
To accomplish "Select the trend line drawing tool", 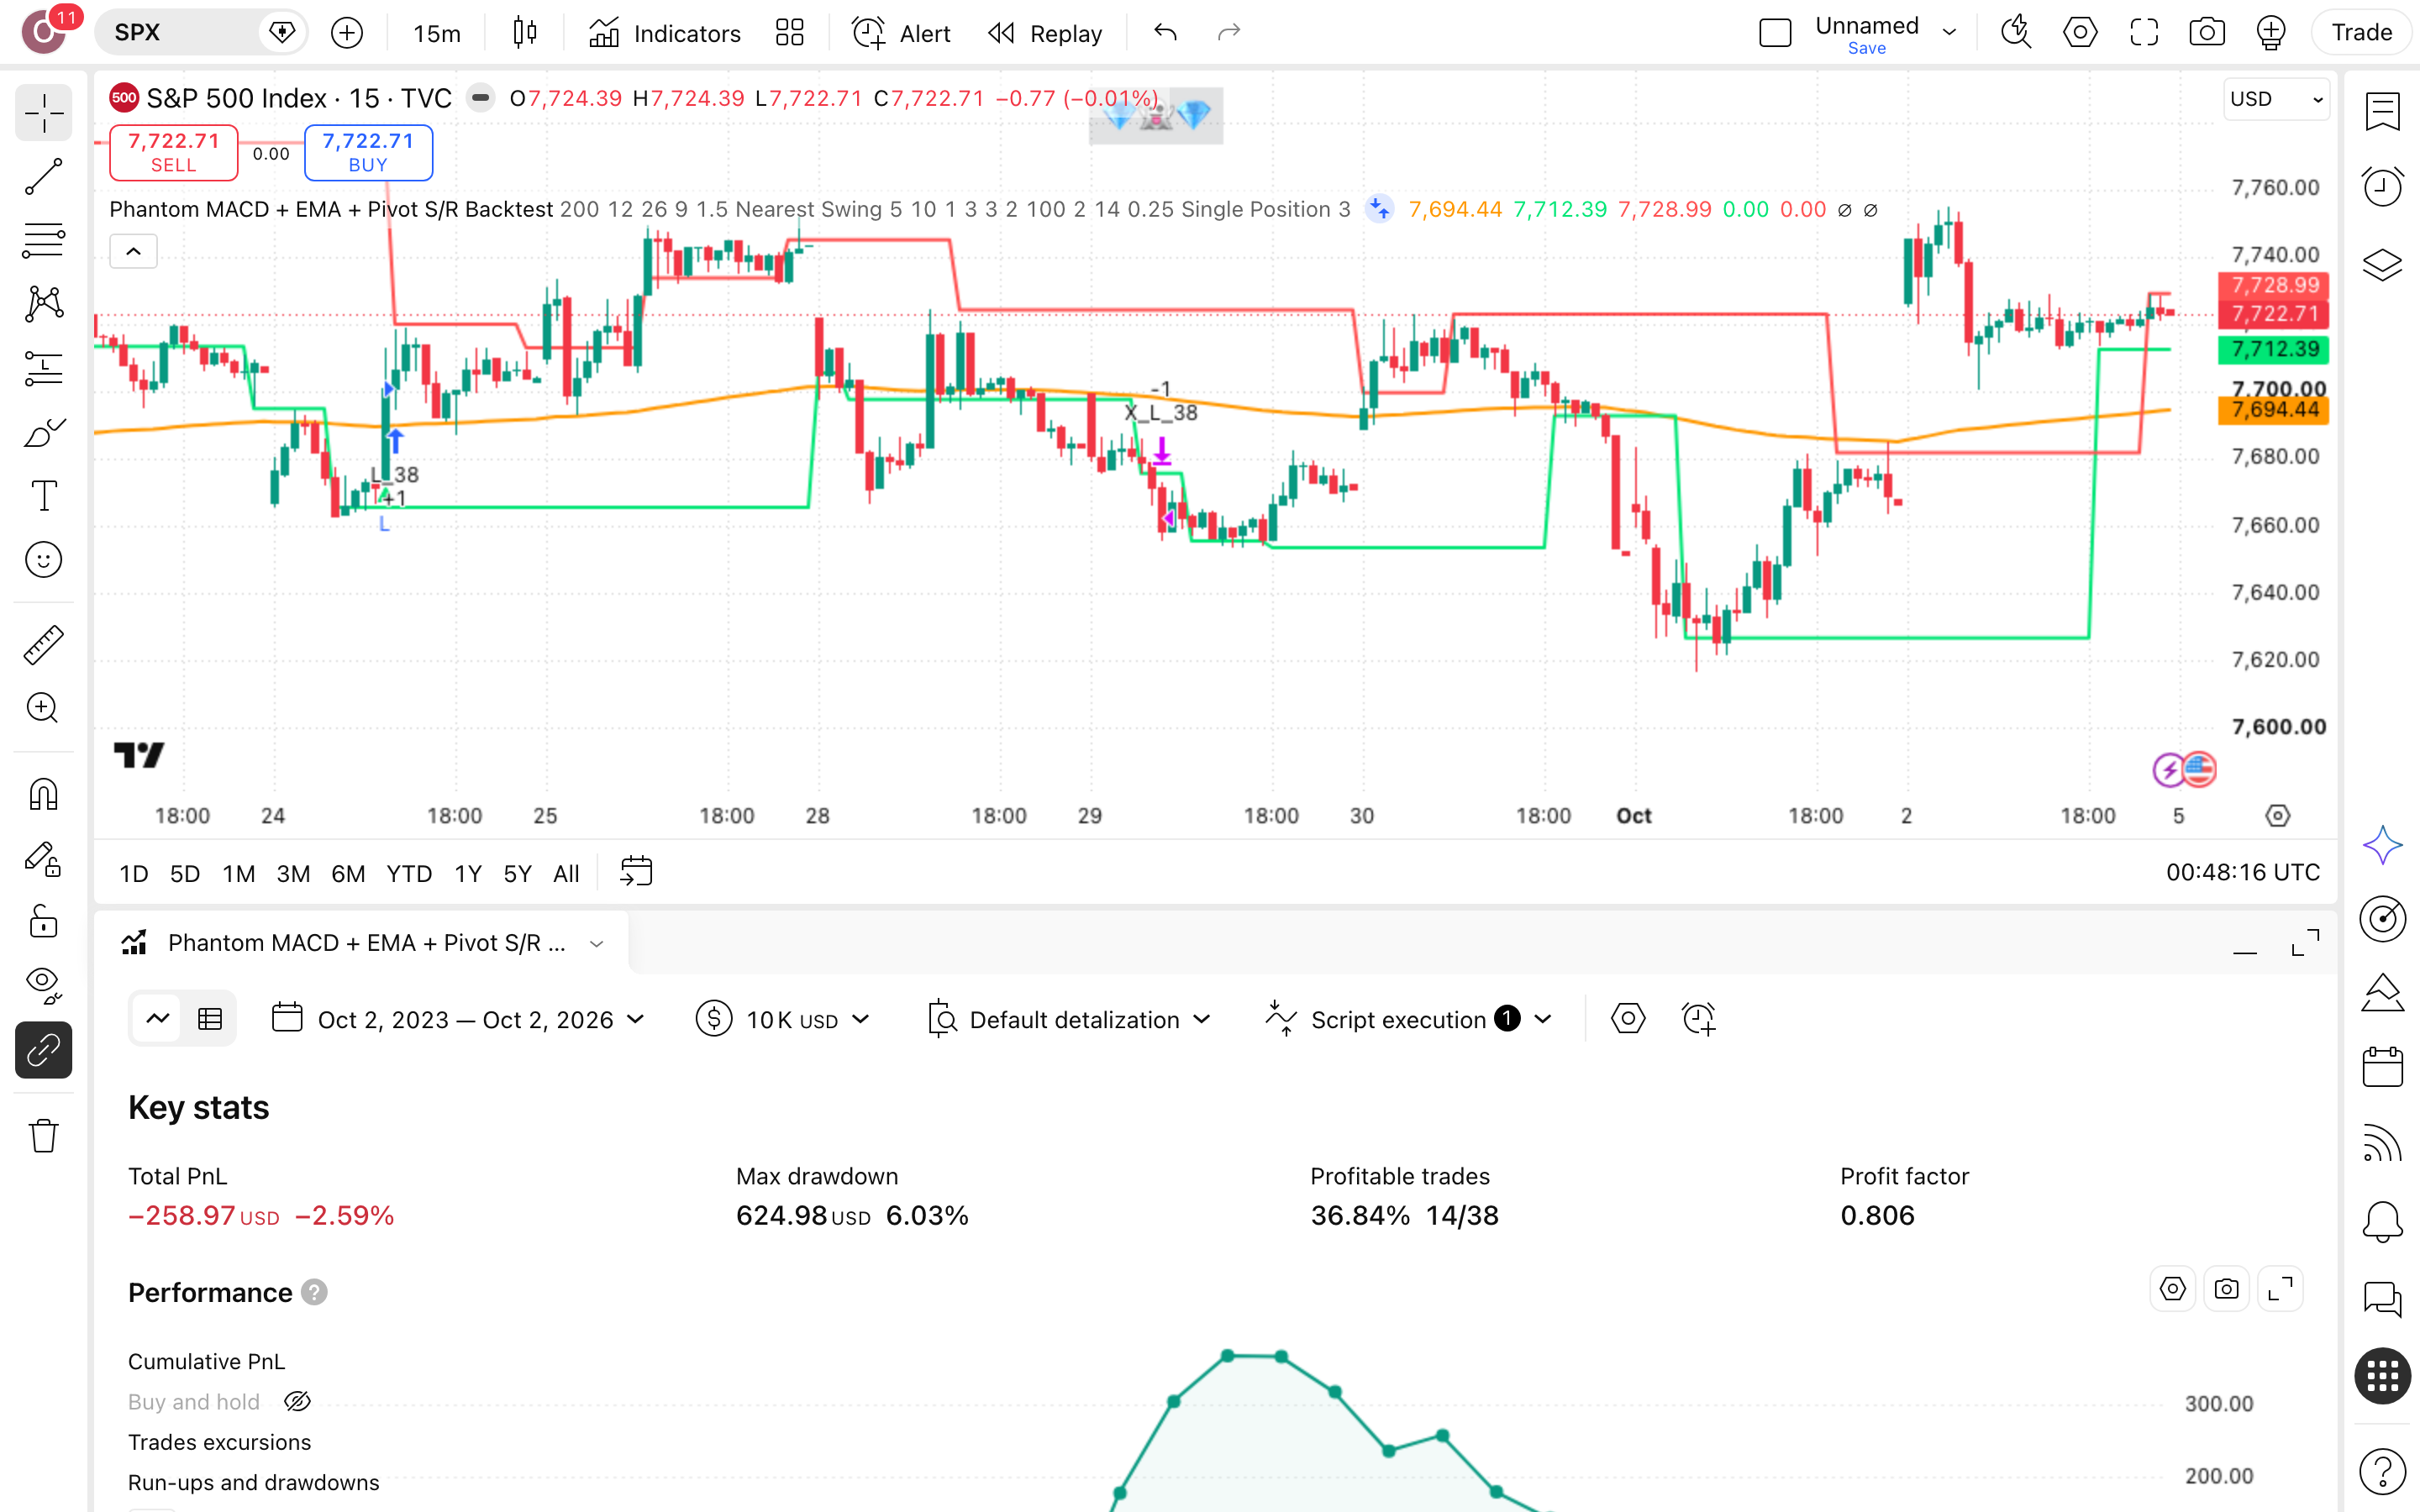I will pos(43,177).
